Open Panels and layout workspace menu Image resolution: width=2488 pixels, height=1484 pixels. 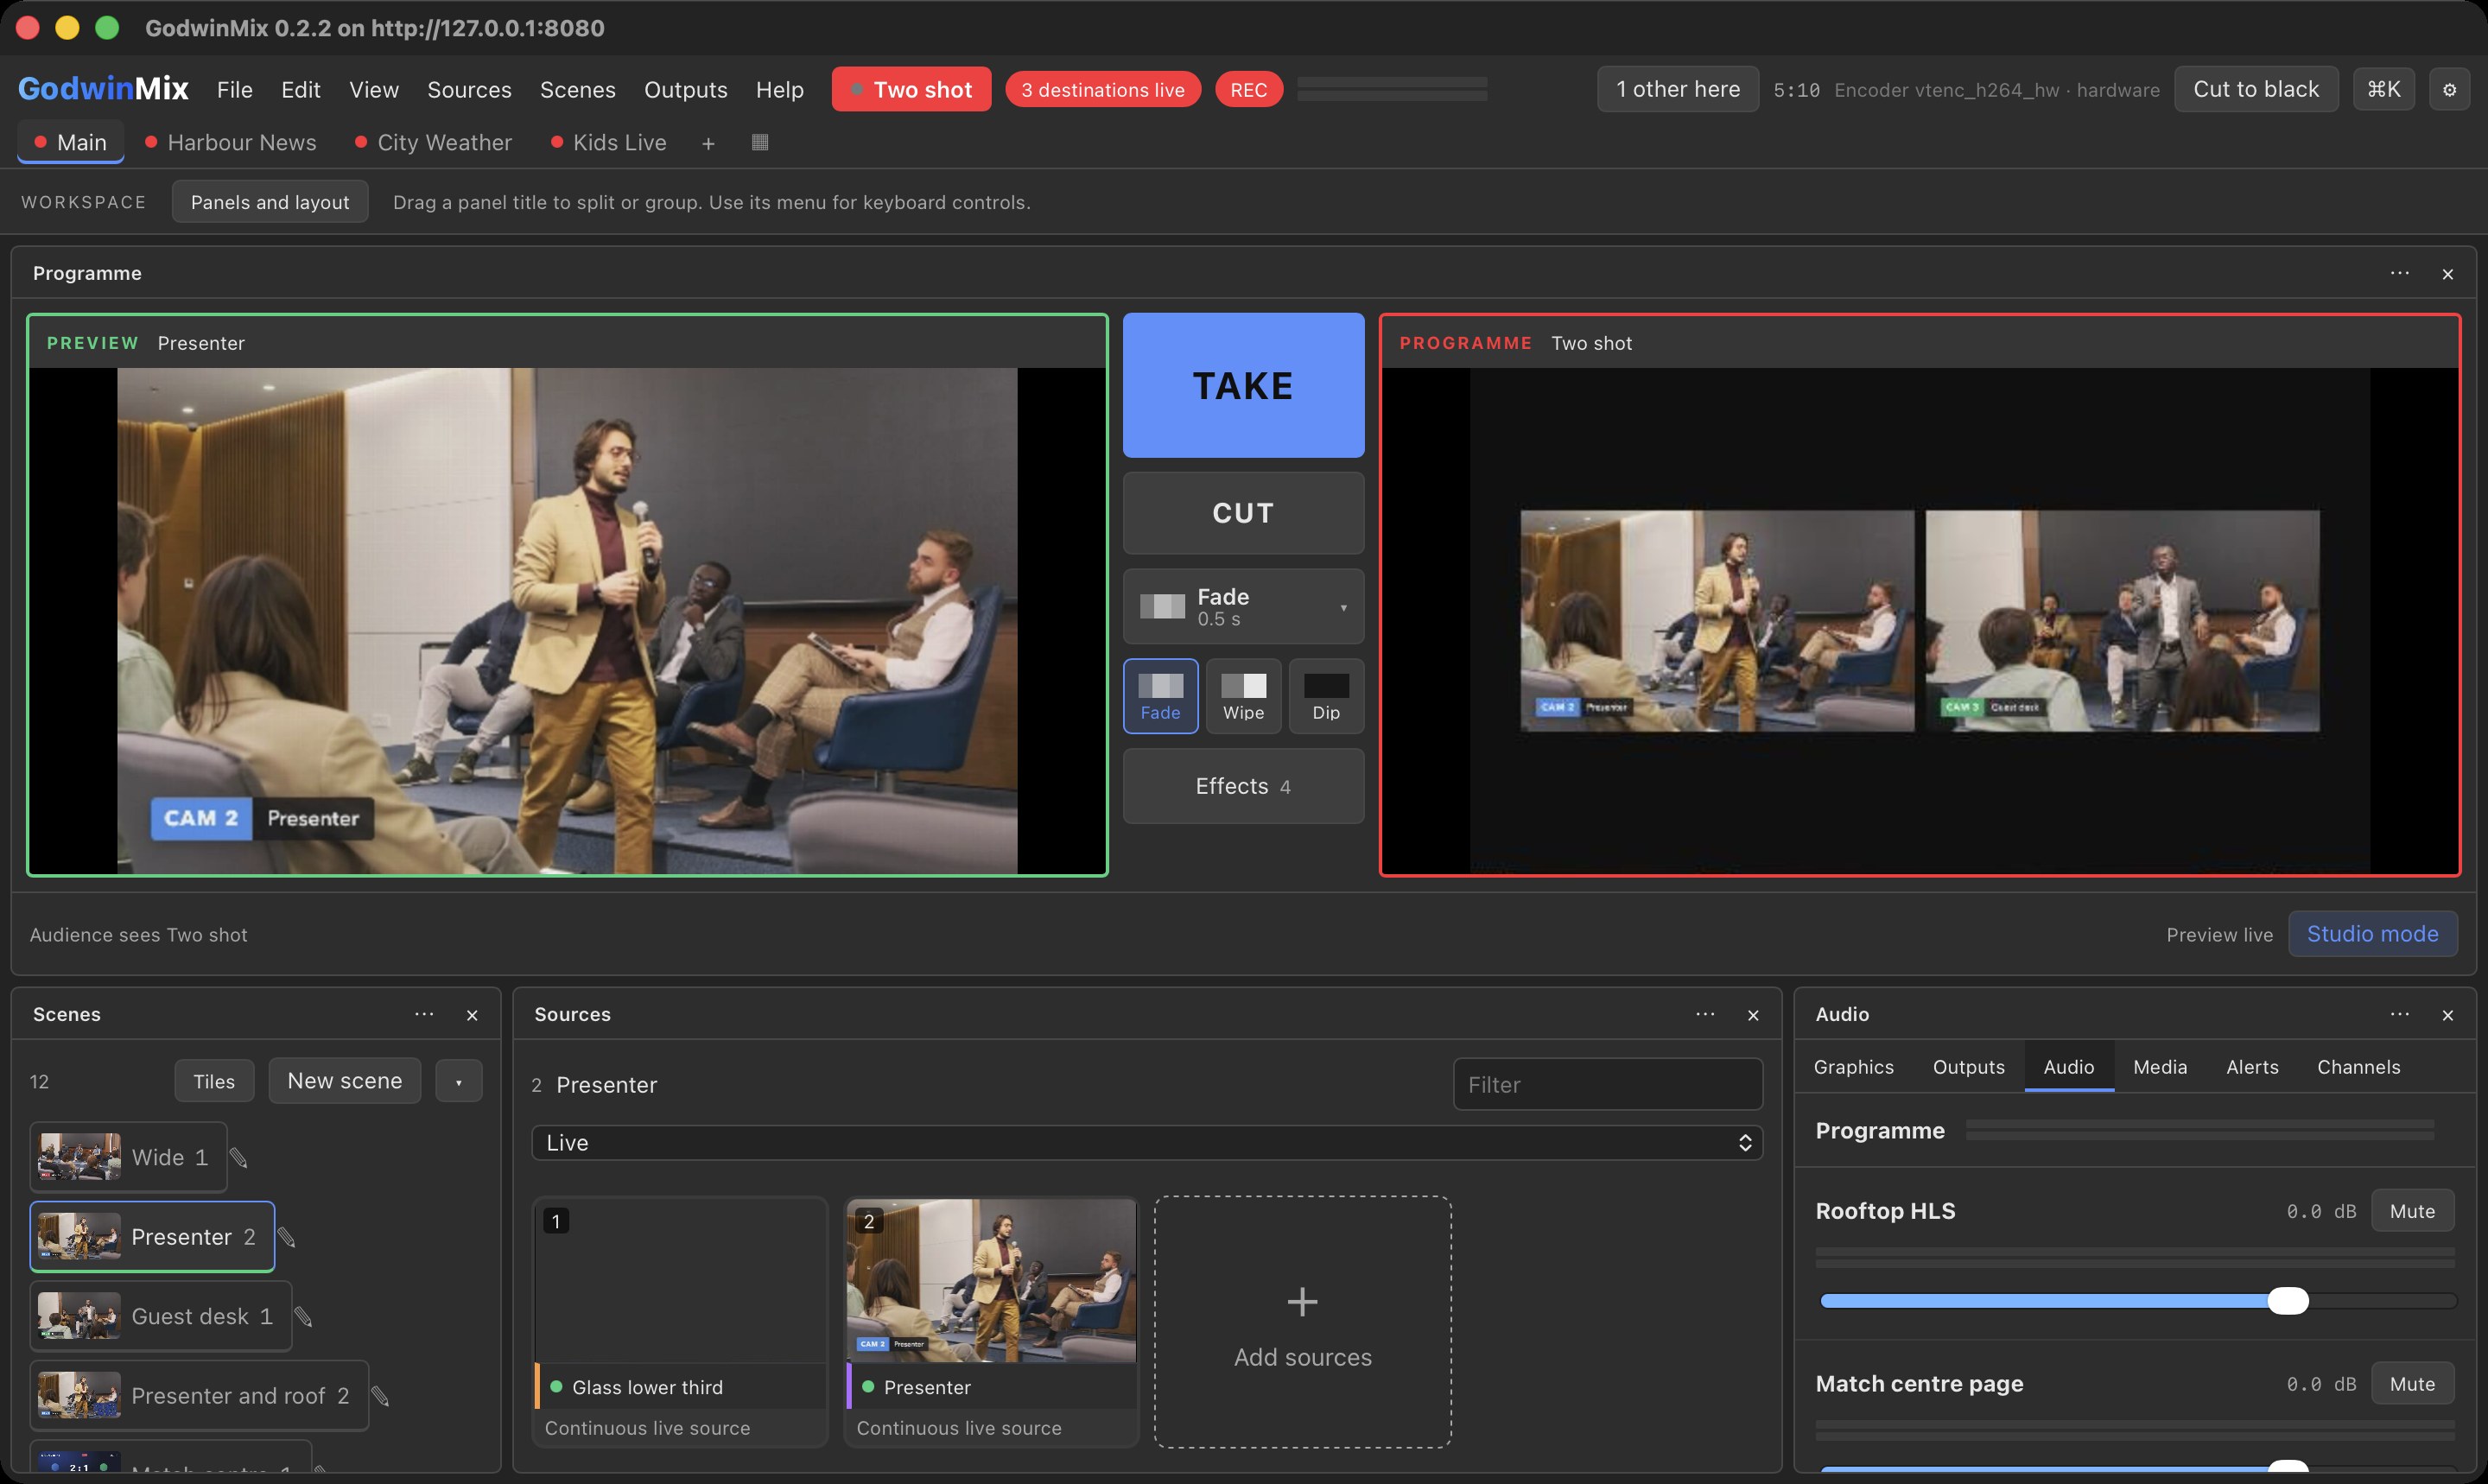(270, 202)
